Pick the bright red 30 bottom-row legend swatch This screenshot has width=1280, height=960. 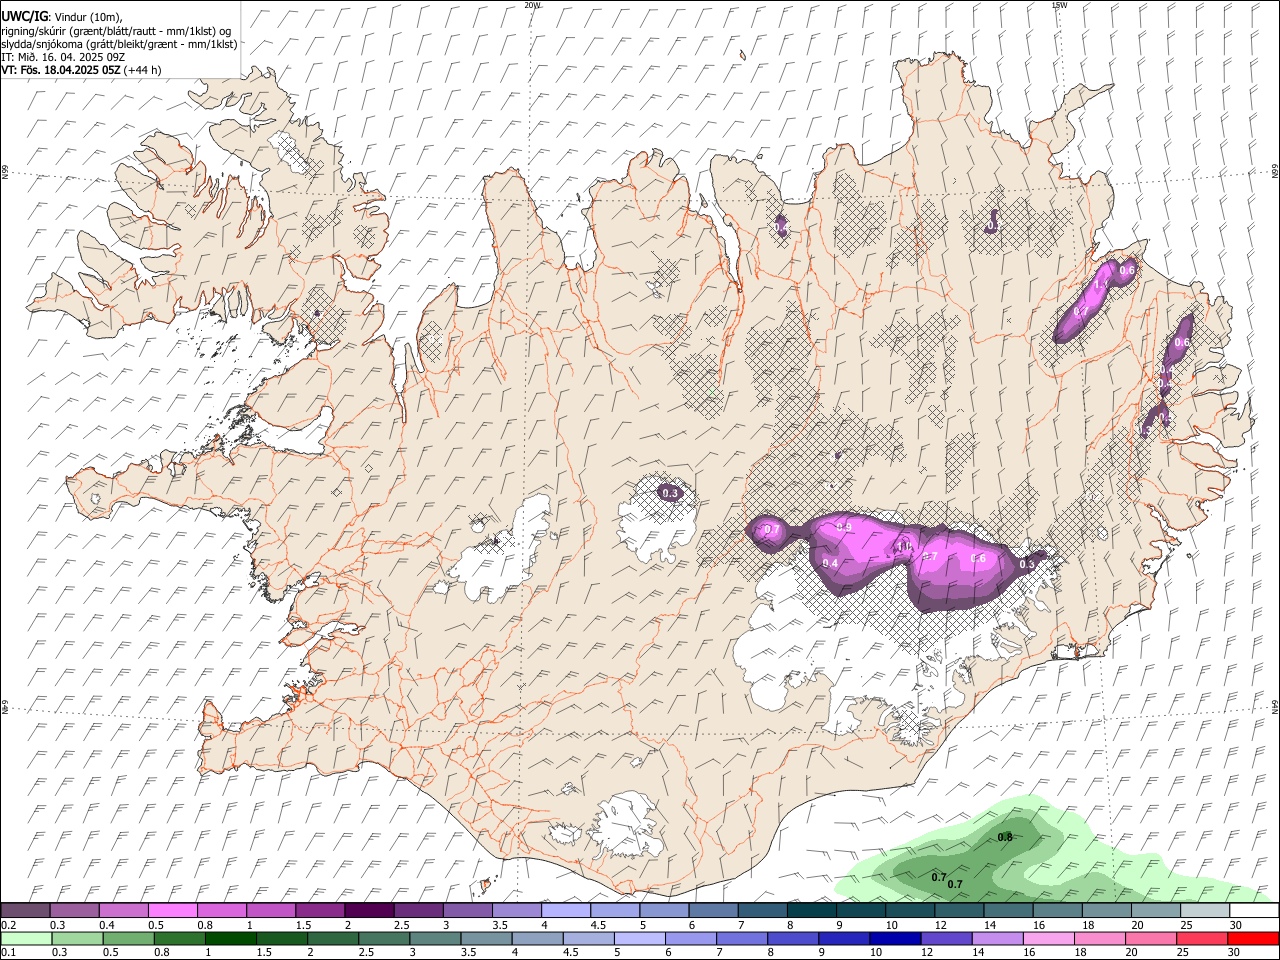tap(1254, 939)
